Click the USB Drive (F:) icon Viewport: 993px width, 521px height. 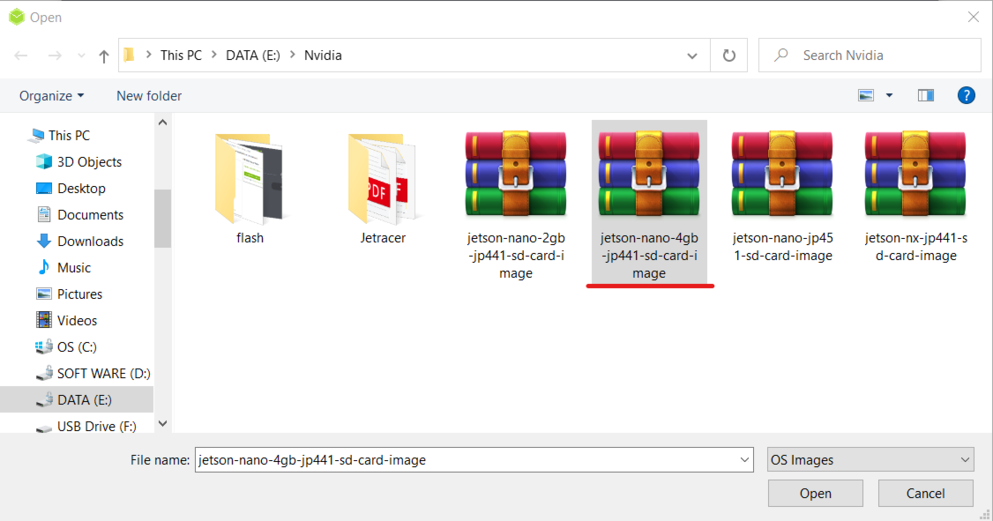tap(44, 427)
